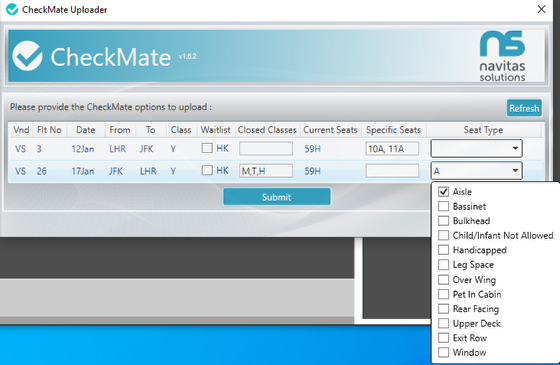Screen dimensions: 560x365
Task: Uncheck the Aisle seat type option
Action: [444, 192]
